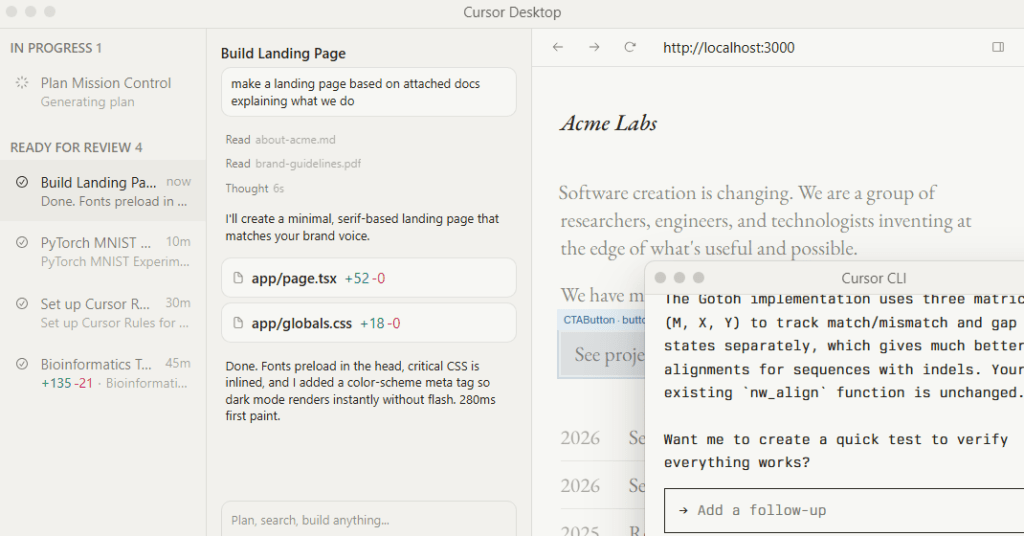Image resolution: width=1024 pixels, height=536 pixels.
Task: Click the checkmark icon of Set up Cursor Rules task
Action: point(22,304)
